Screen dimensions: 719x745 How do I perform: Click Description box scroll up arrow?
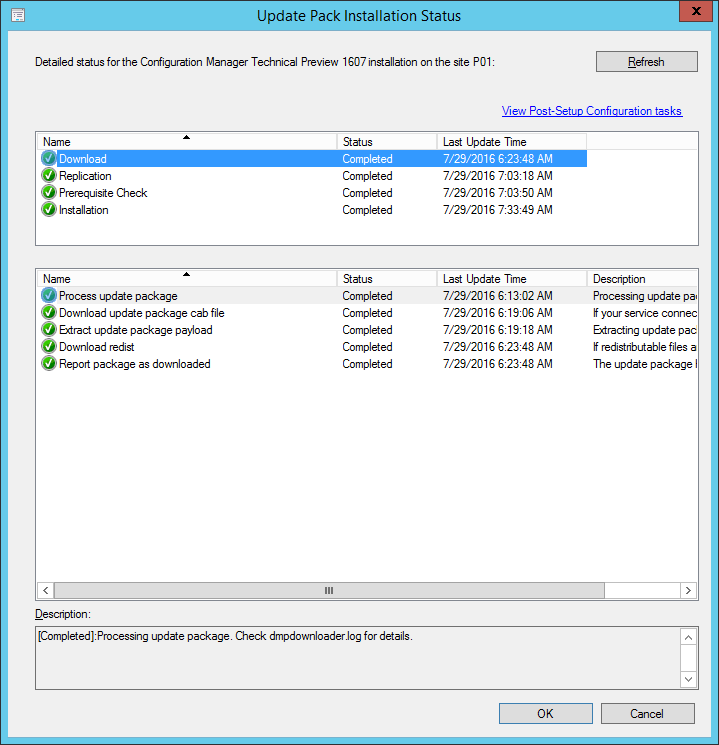688,637
